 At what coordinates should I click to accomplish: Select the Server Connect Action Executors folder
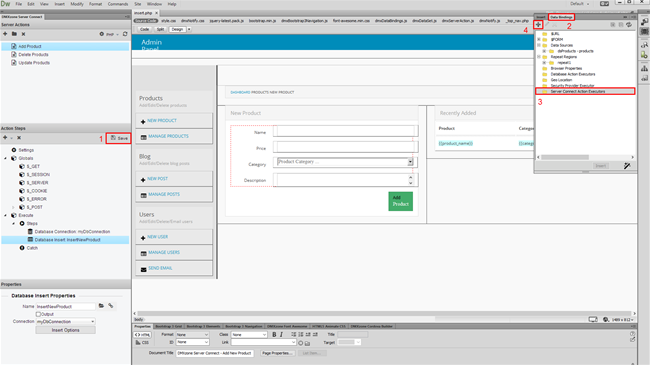[585, 91]
